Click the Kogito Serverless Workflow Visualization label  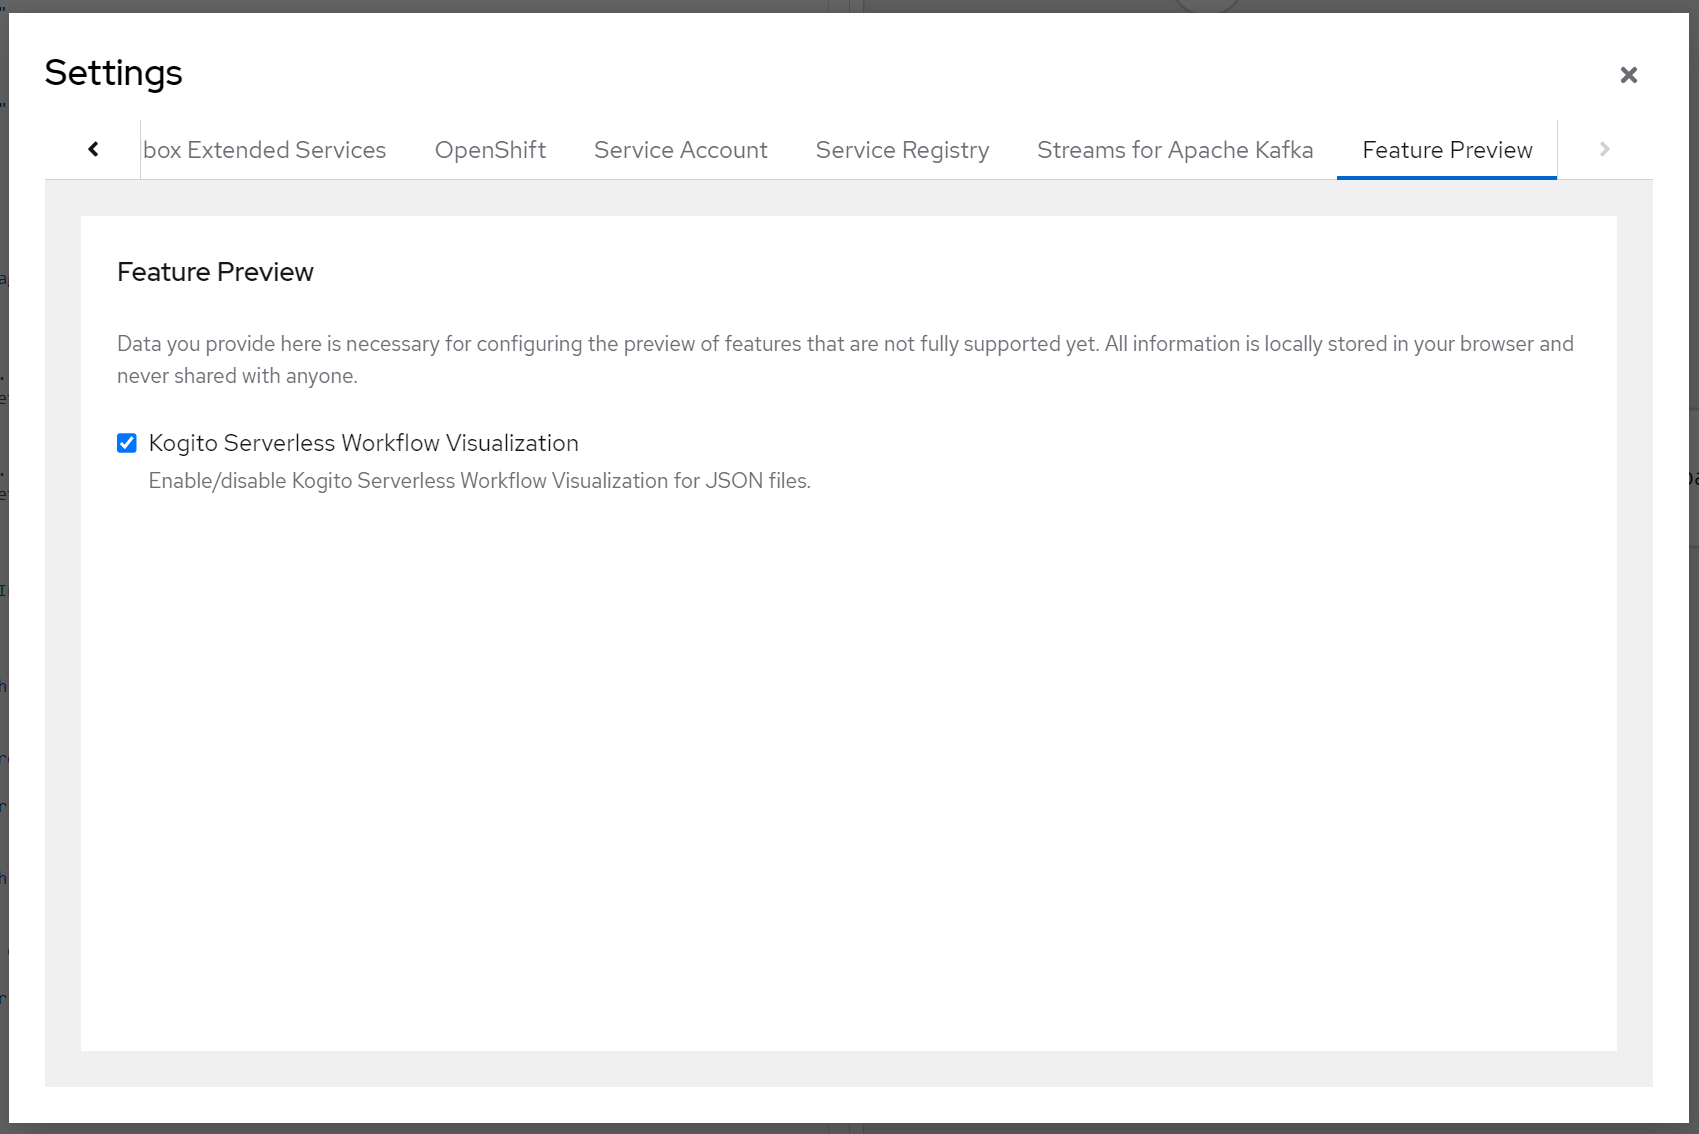coord(363,442)
